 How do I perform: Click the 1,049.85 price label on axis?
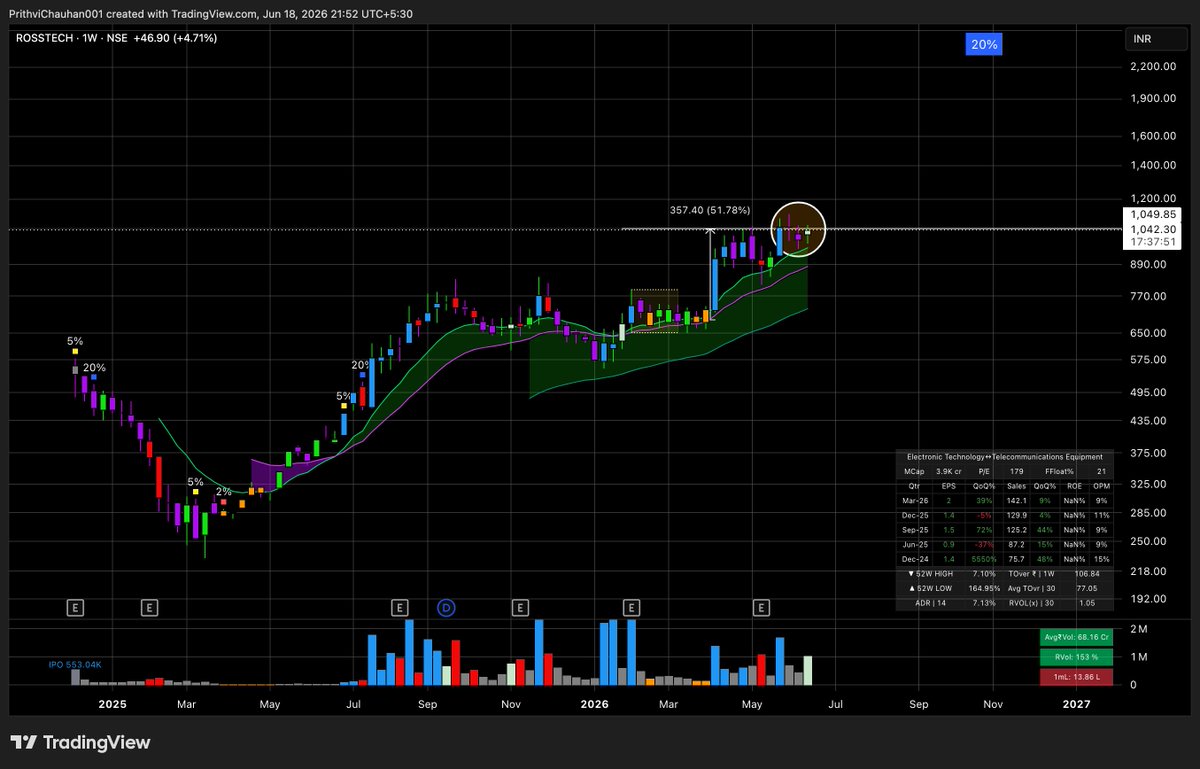[1152, 214]
